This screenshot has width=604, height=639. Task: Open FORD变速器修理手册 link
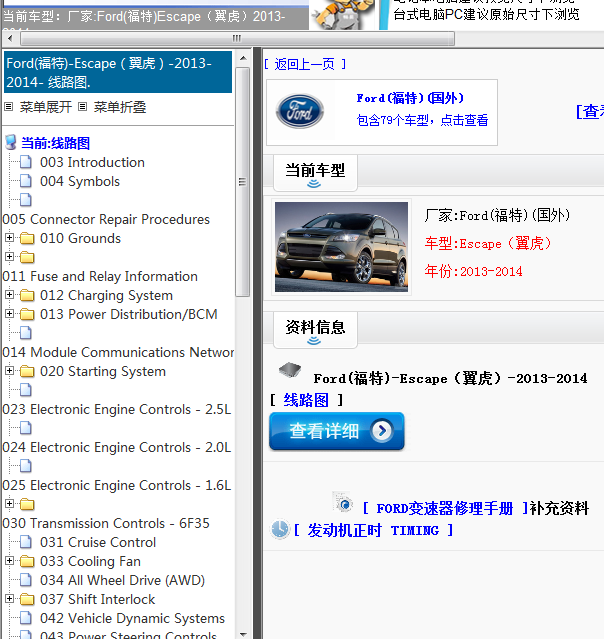445,509
